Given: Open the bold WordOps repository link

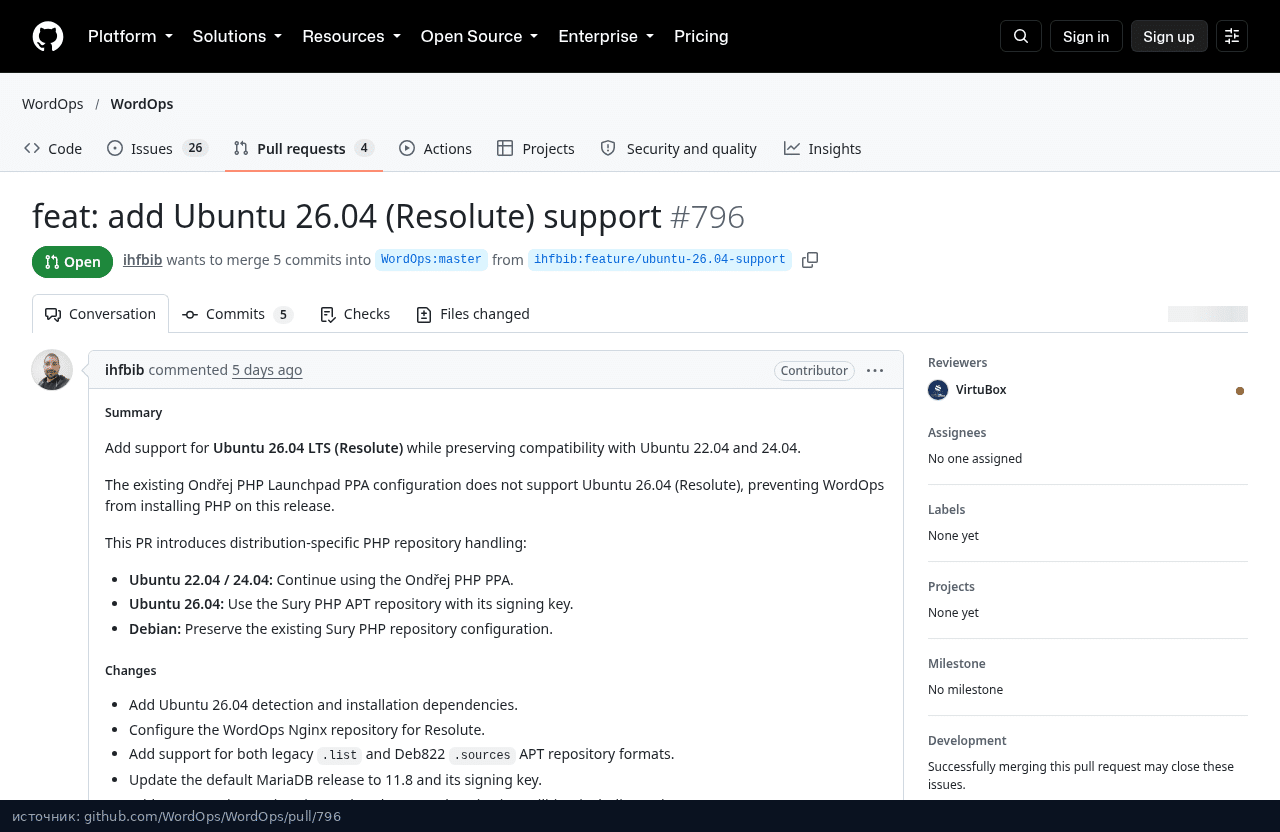Looking at the screenshot, I should 142,104.
